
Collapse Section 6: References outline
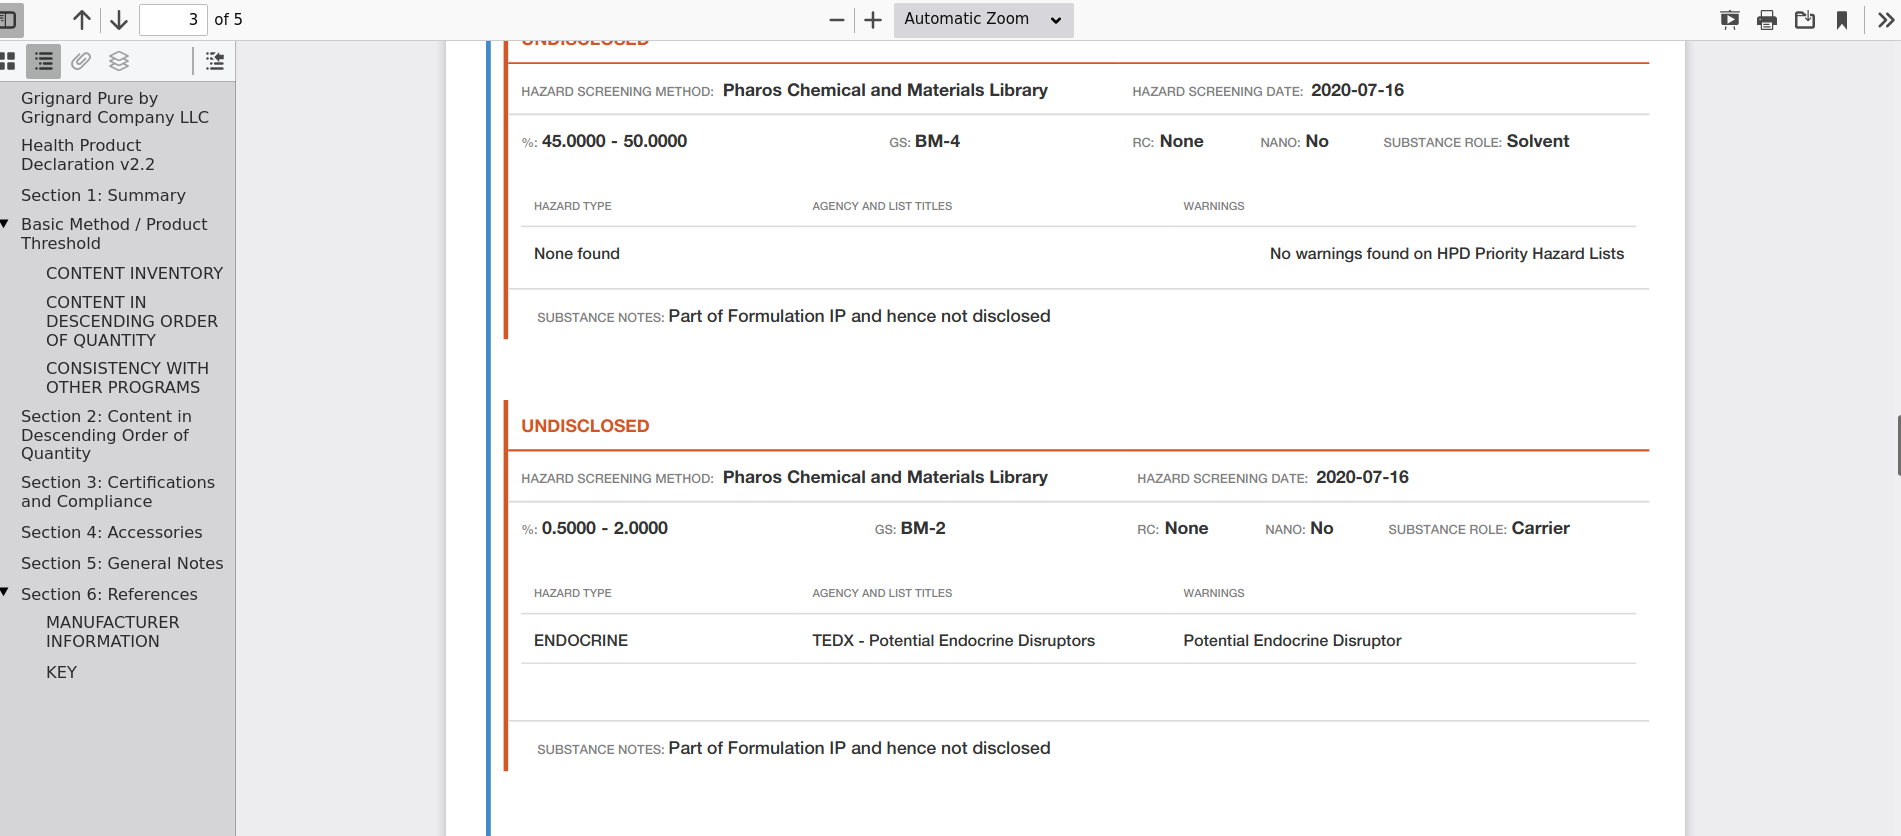click(6, 593)
